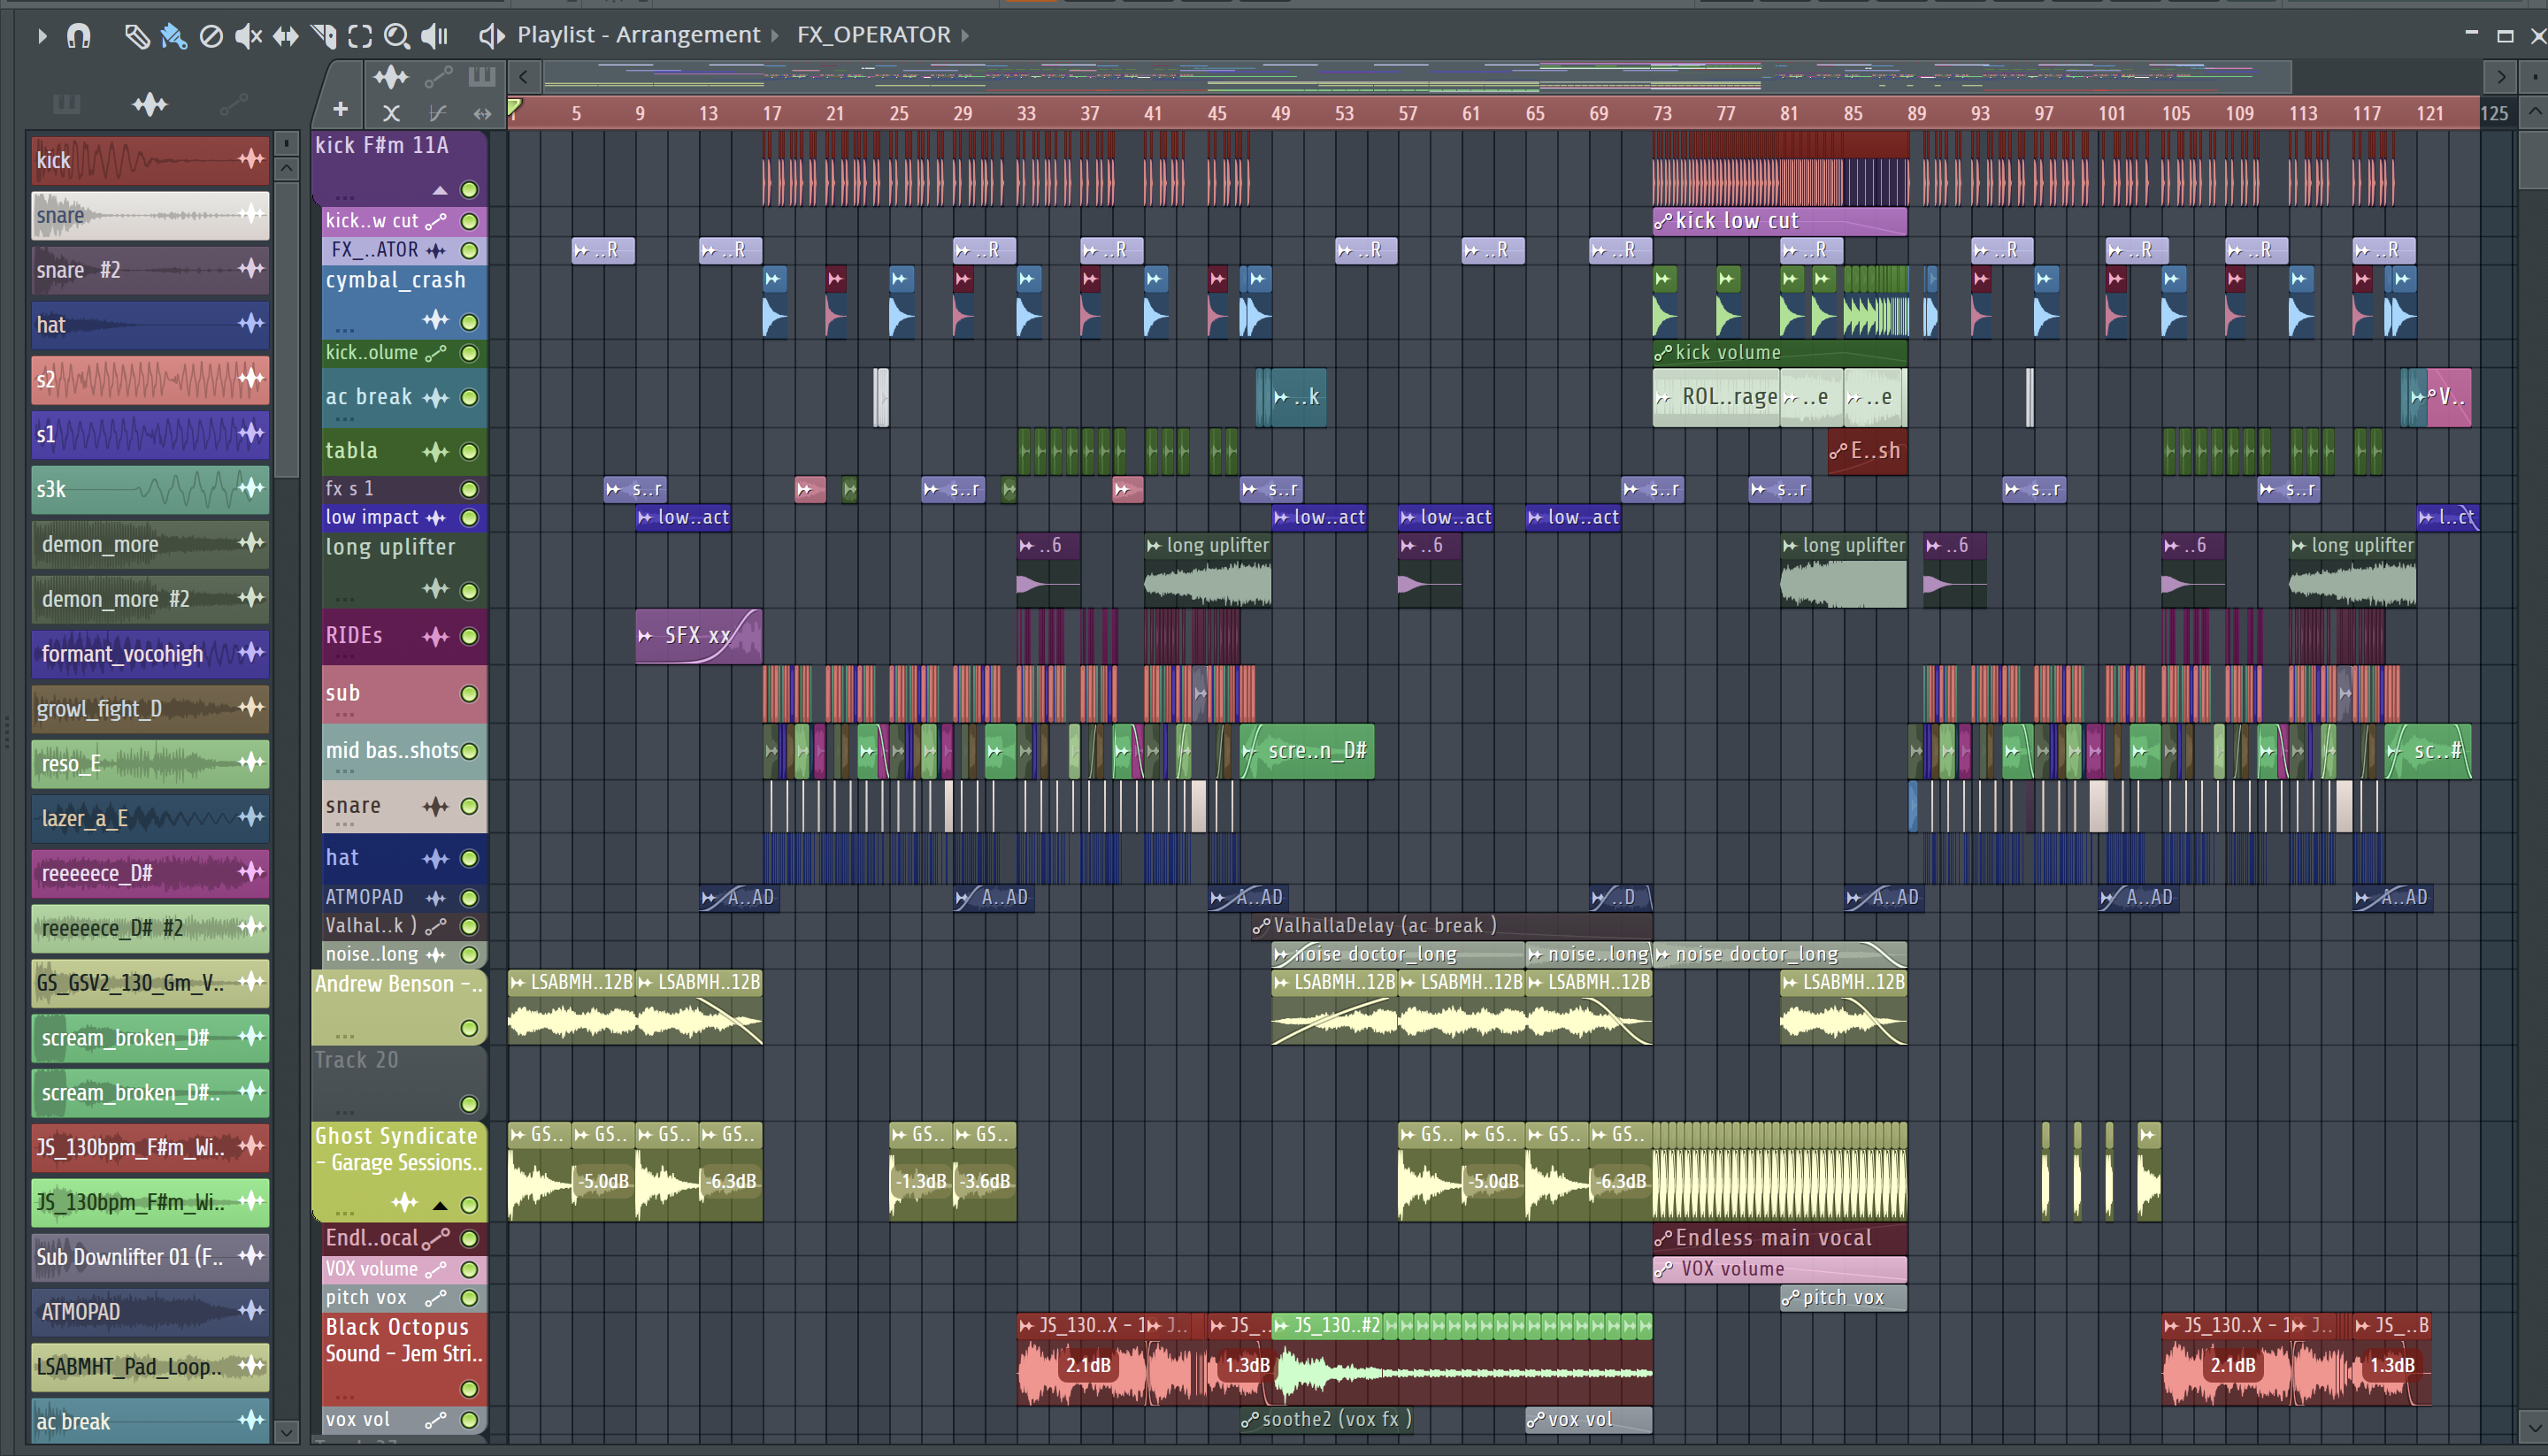Image resolution: width=2548 pixels, height=1456 pixels.
Task: Click automation icon on pitch vox track
Action: tap(435, 1298)
